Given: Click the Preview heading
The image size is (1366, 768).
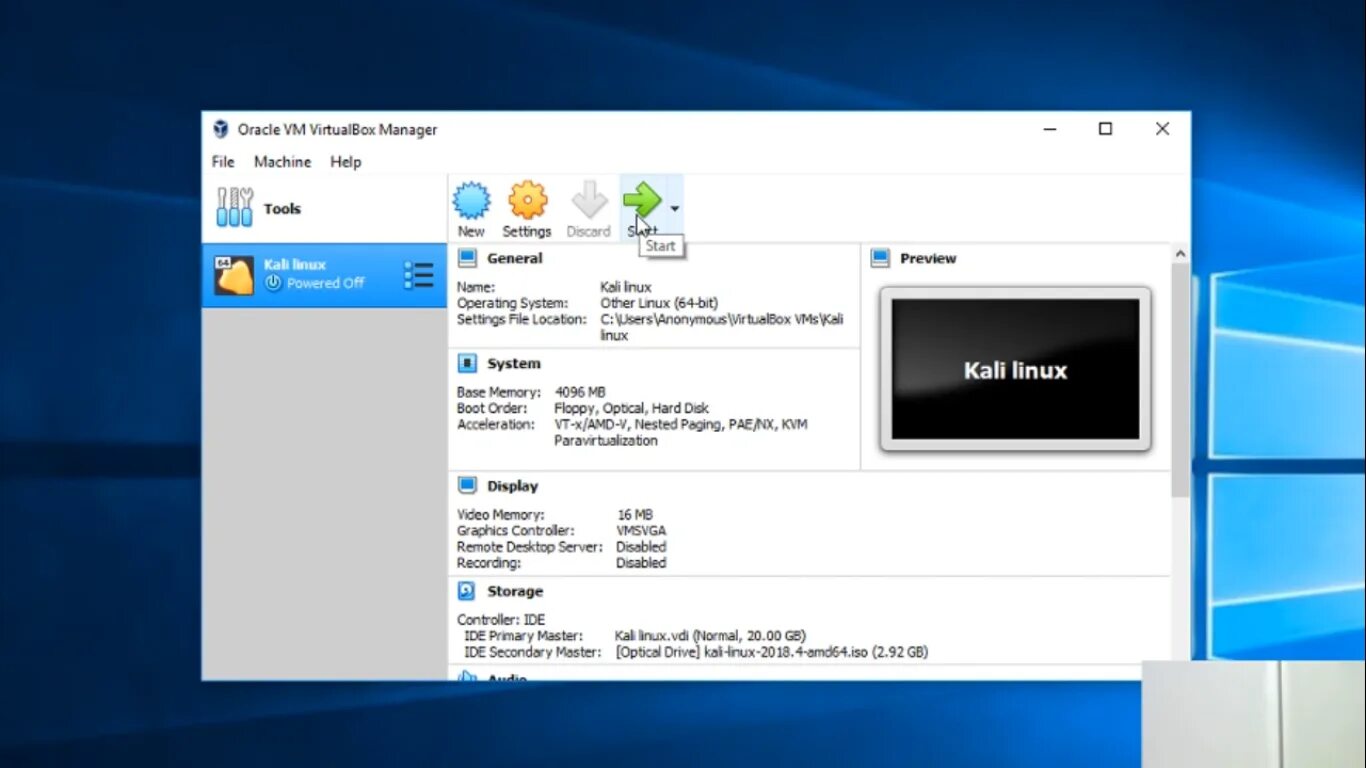Looking at the screenshot, I should (928, 258).
